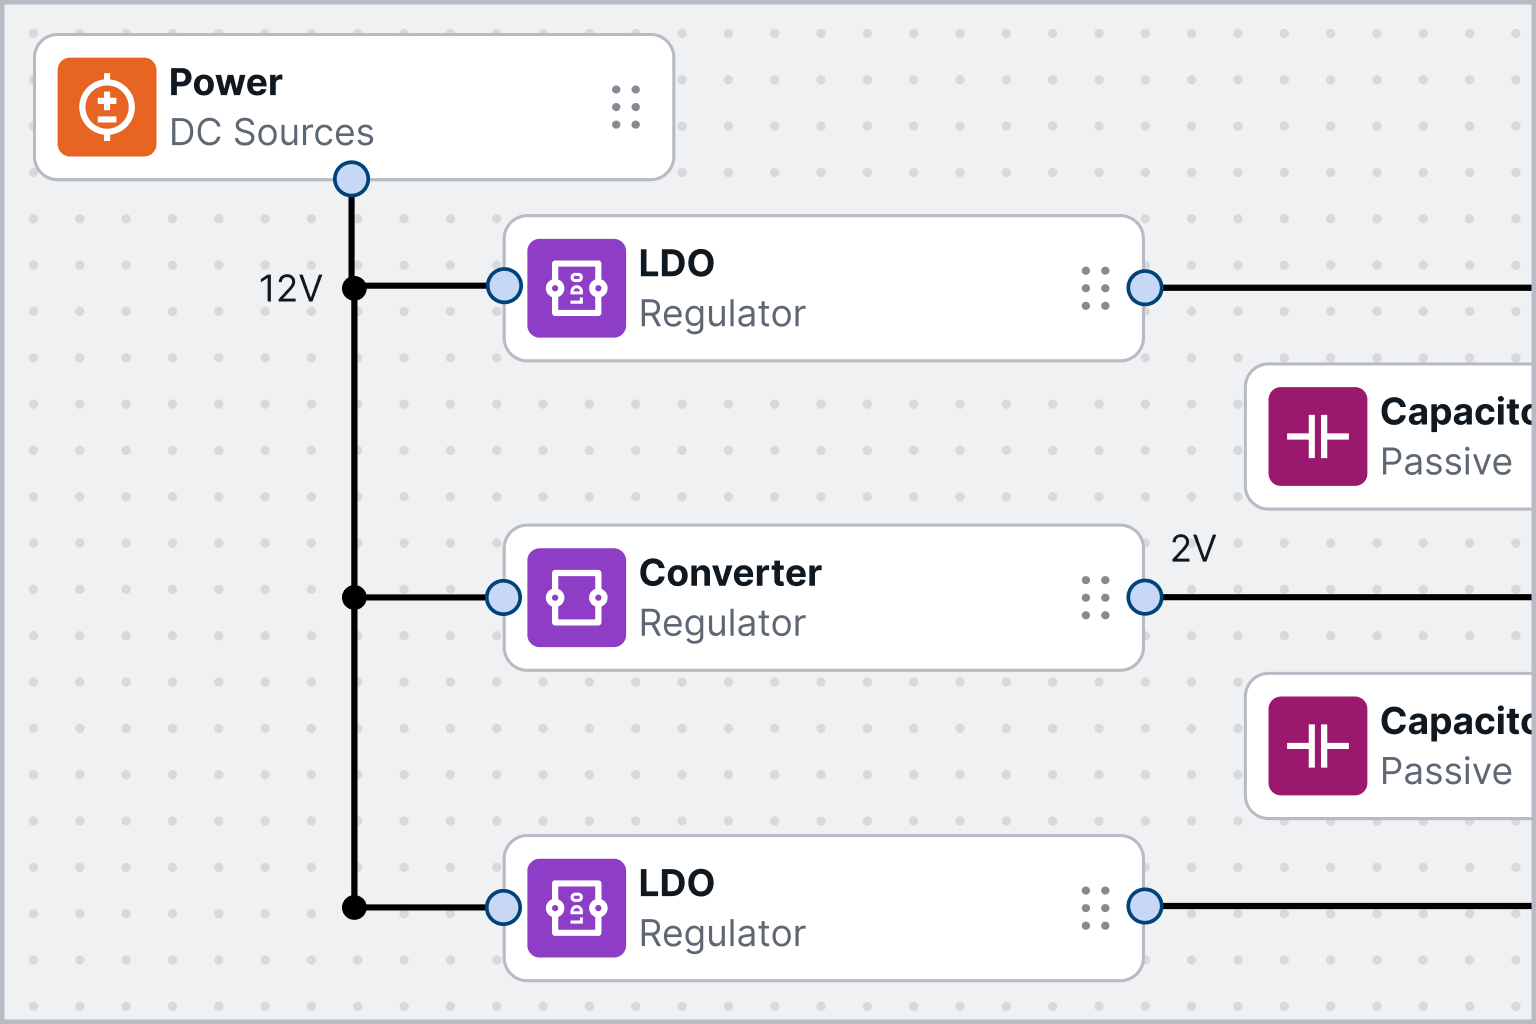Select the 2V wire label
The width and height of the screenshot is (1536, 1024).
(1193, 549)
